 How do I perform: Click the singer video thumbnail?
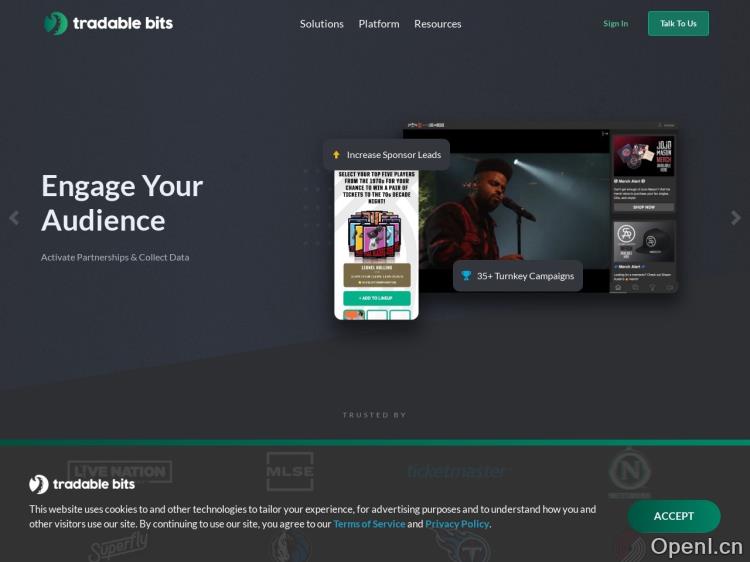coord(510,210)
